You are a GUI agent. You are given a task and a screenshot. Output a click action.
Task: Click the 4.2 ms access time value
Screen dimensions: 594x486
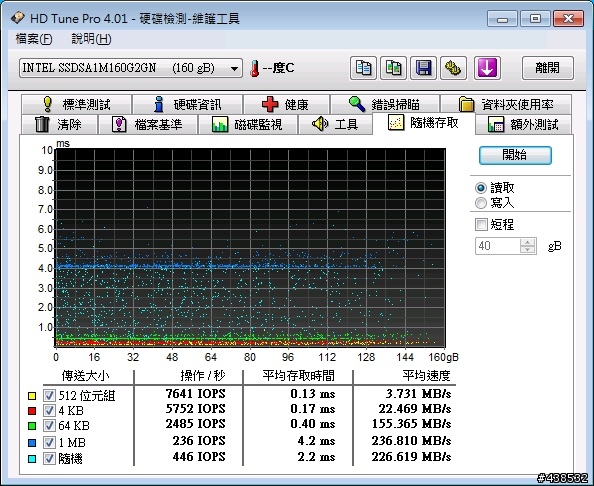coord(316,441)
